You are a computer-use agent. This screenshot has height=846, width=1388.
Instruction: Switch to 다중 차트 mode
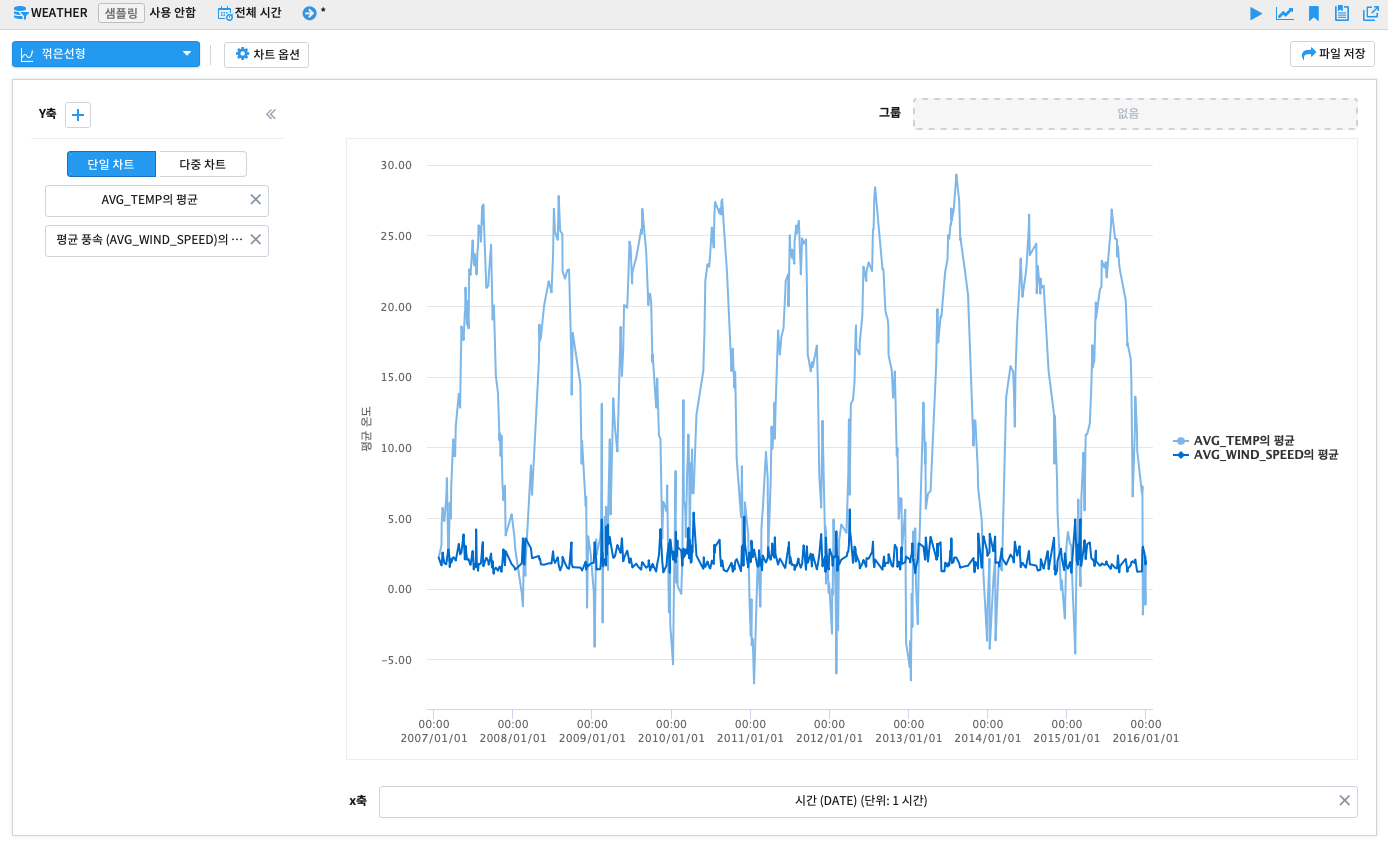coord(202,164)
